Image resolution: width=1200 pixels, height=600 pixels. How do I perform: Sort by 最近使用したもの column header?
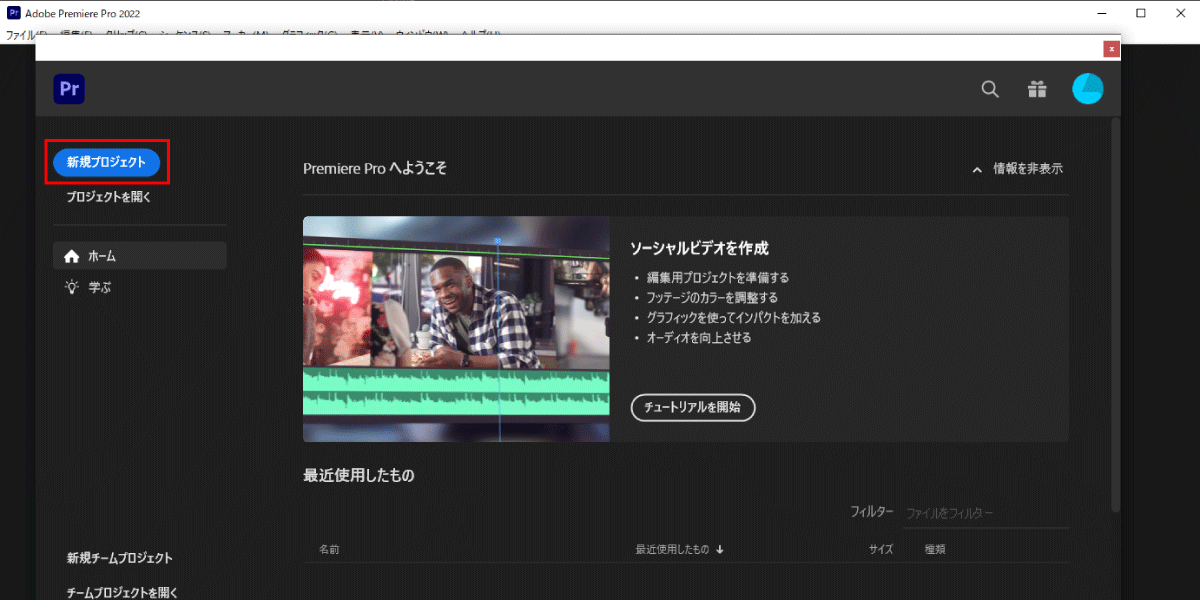pyautogui.click(x=679, y=549)
